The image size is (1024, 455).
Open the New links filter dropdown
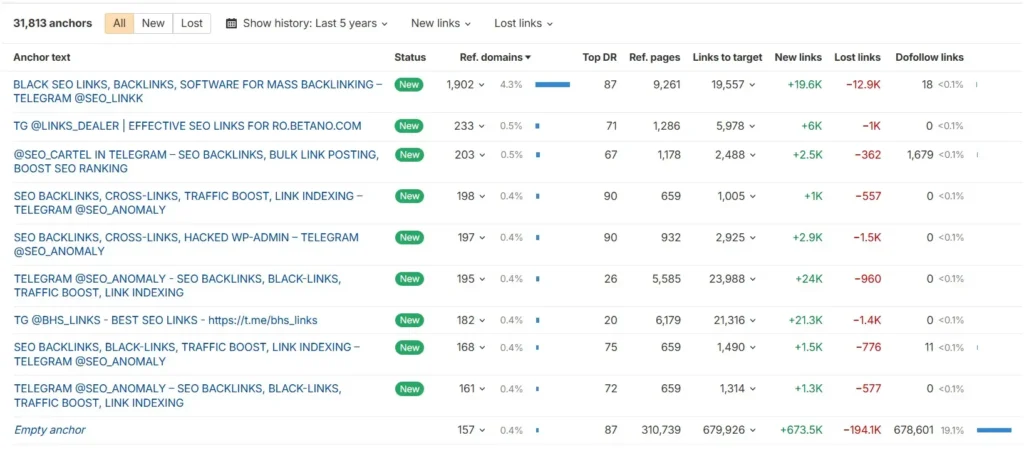[441, 23]
